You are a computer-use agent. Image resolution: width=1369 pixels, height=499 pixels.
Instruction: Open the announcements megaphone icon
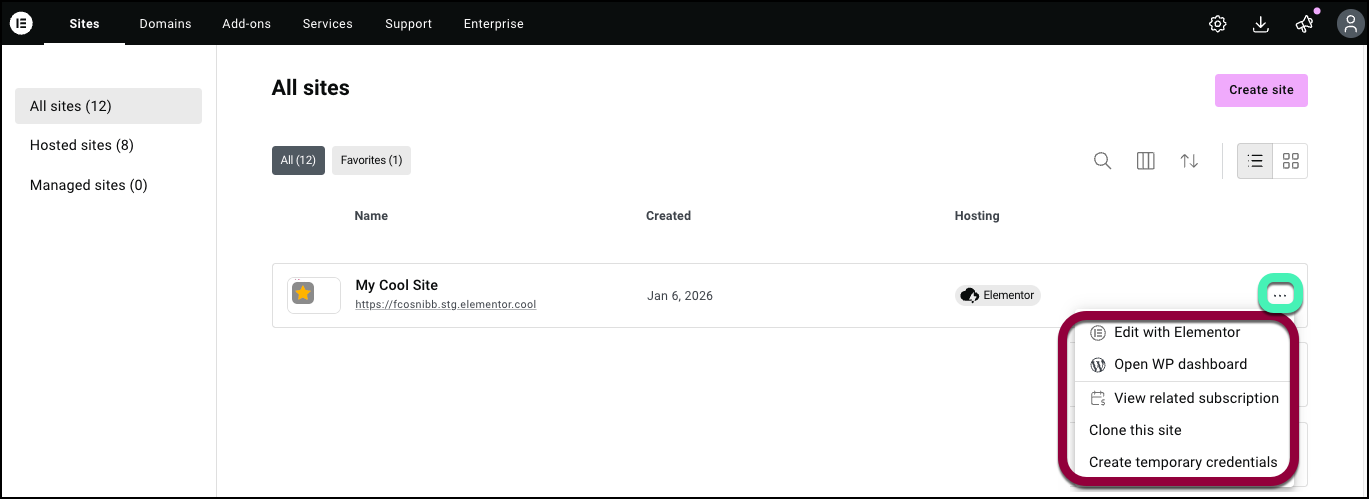point(1304,24)
